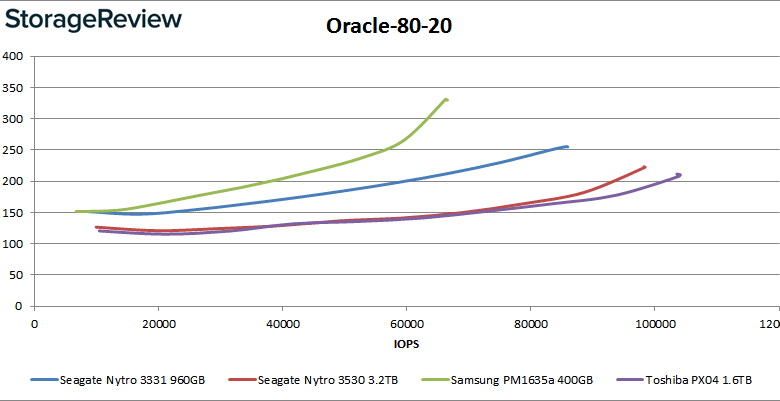Click the red Seagate 3530 curve endpoint
The image size is (780, 401).
pyautogui.click(x=644, y=167)
